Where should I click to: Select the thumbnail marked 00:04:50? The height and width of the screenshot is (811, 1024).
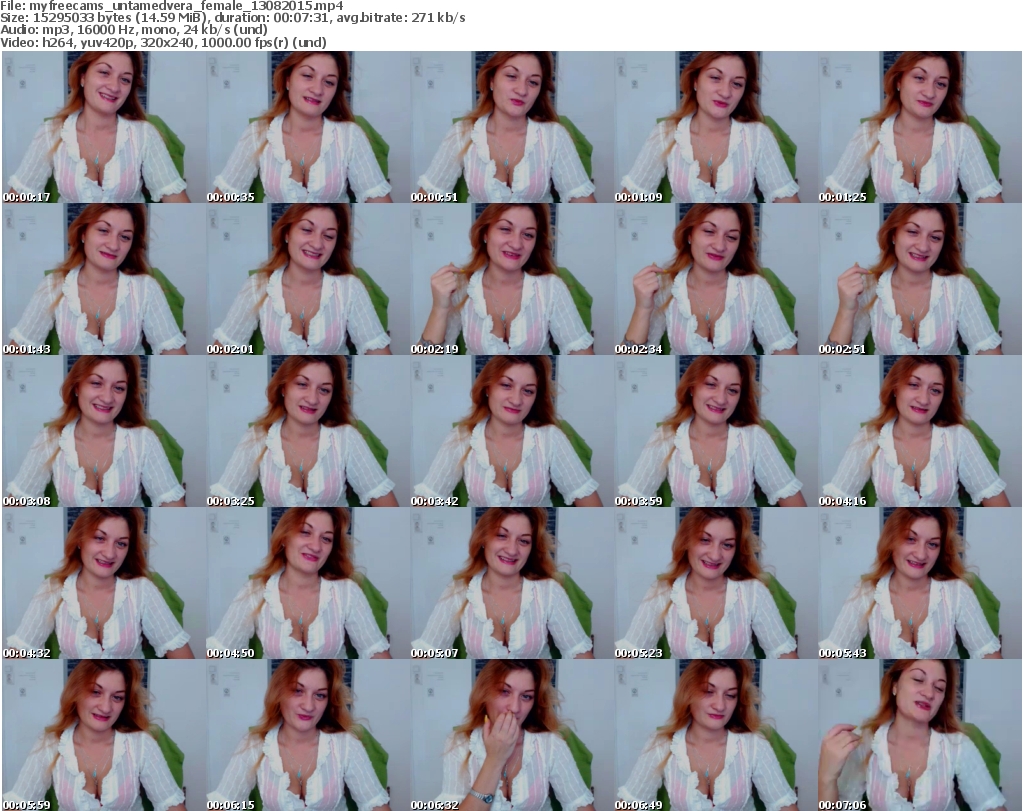coord(308,583)
